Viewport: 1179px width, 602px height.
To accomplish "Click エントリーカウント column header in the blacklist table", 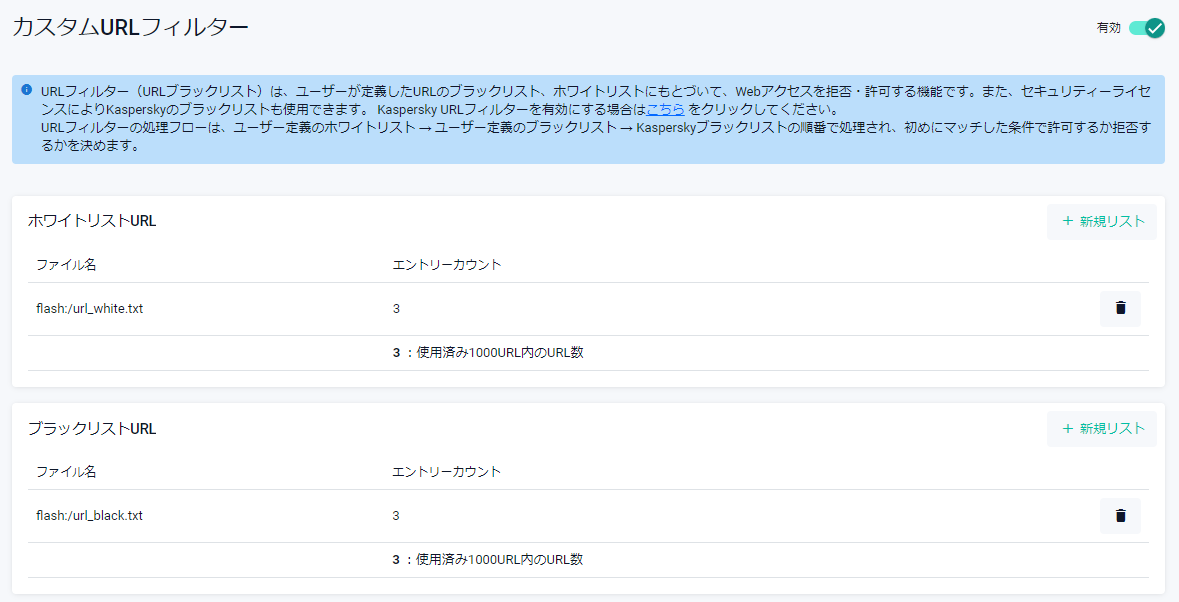I will (447, 472).
